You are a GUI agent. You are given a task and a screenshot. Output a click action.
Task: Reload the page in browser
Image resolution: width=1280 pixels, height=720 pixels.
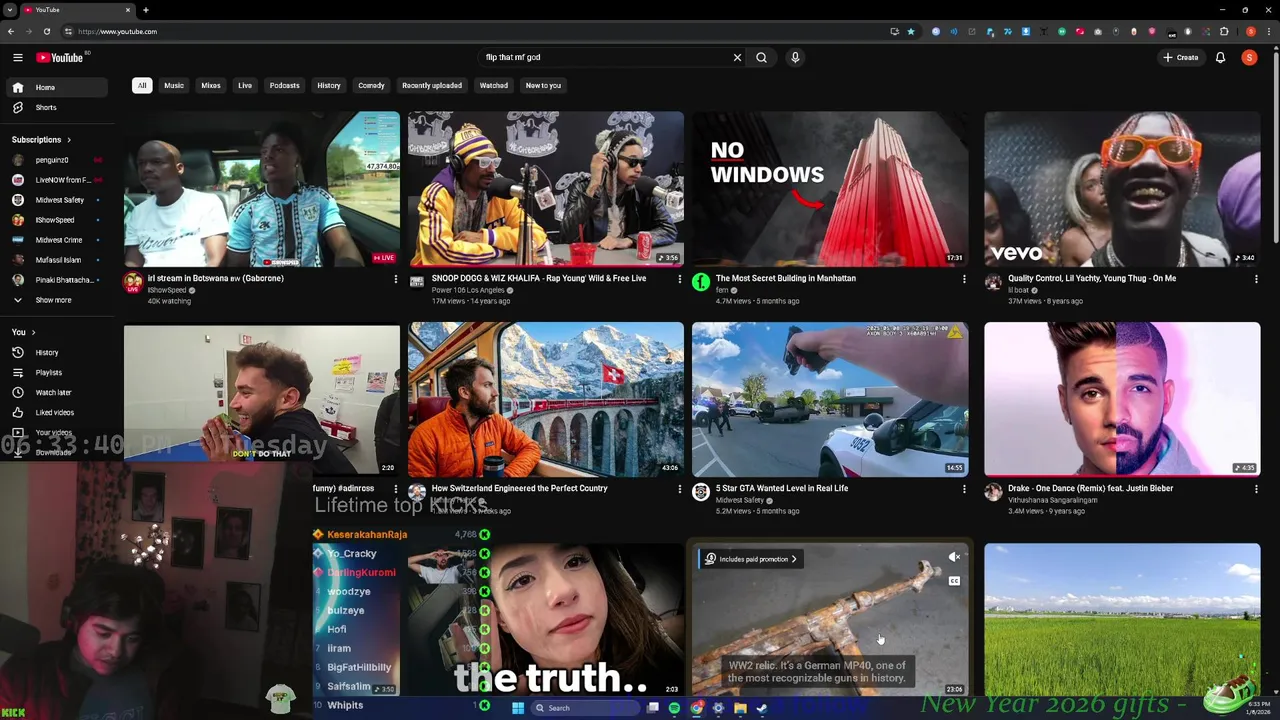46,31
